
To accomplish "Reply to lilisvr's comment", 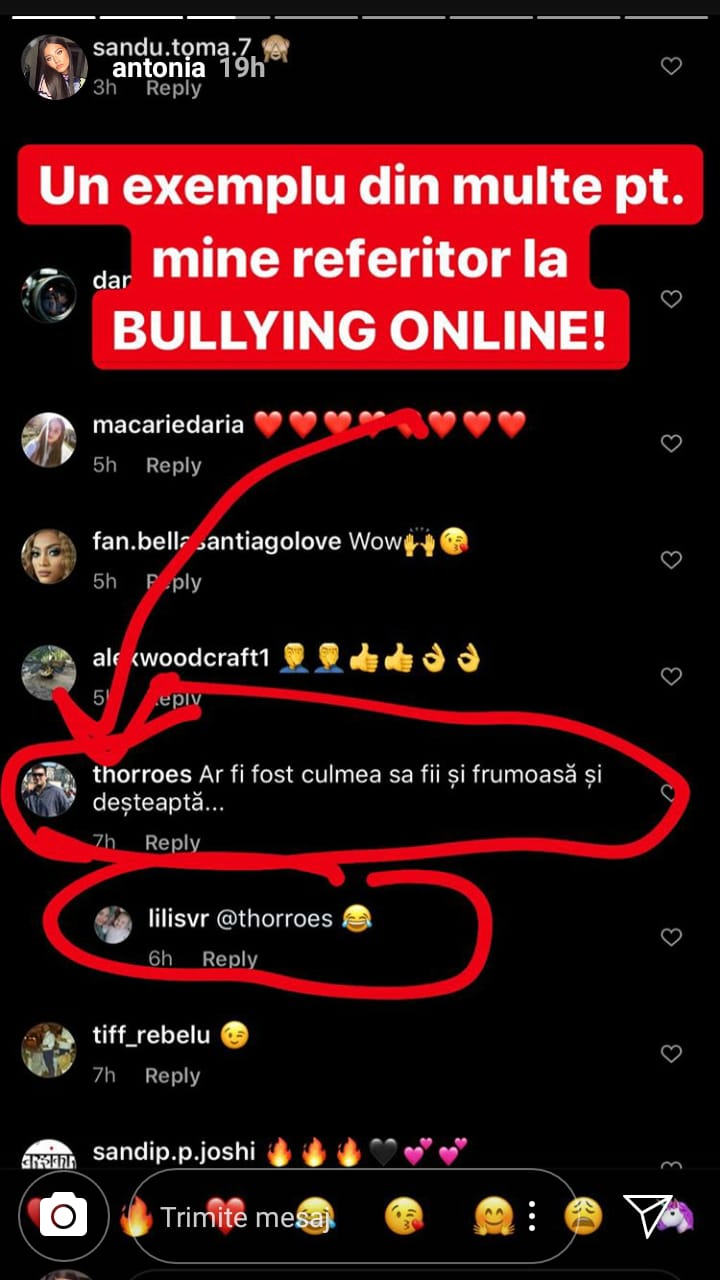I will pyautogui.click(x=229, y=959).
